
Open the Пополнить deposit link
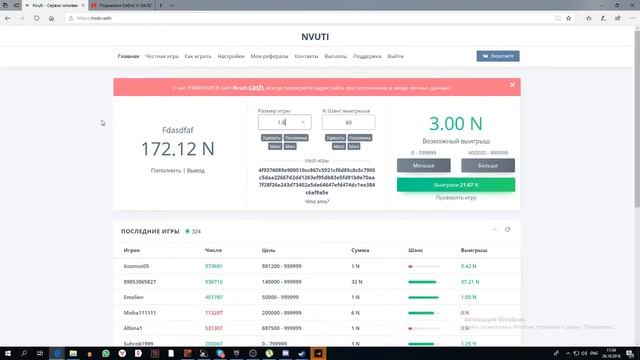click(x=166, y=171)
